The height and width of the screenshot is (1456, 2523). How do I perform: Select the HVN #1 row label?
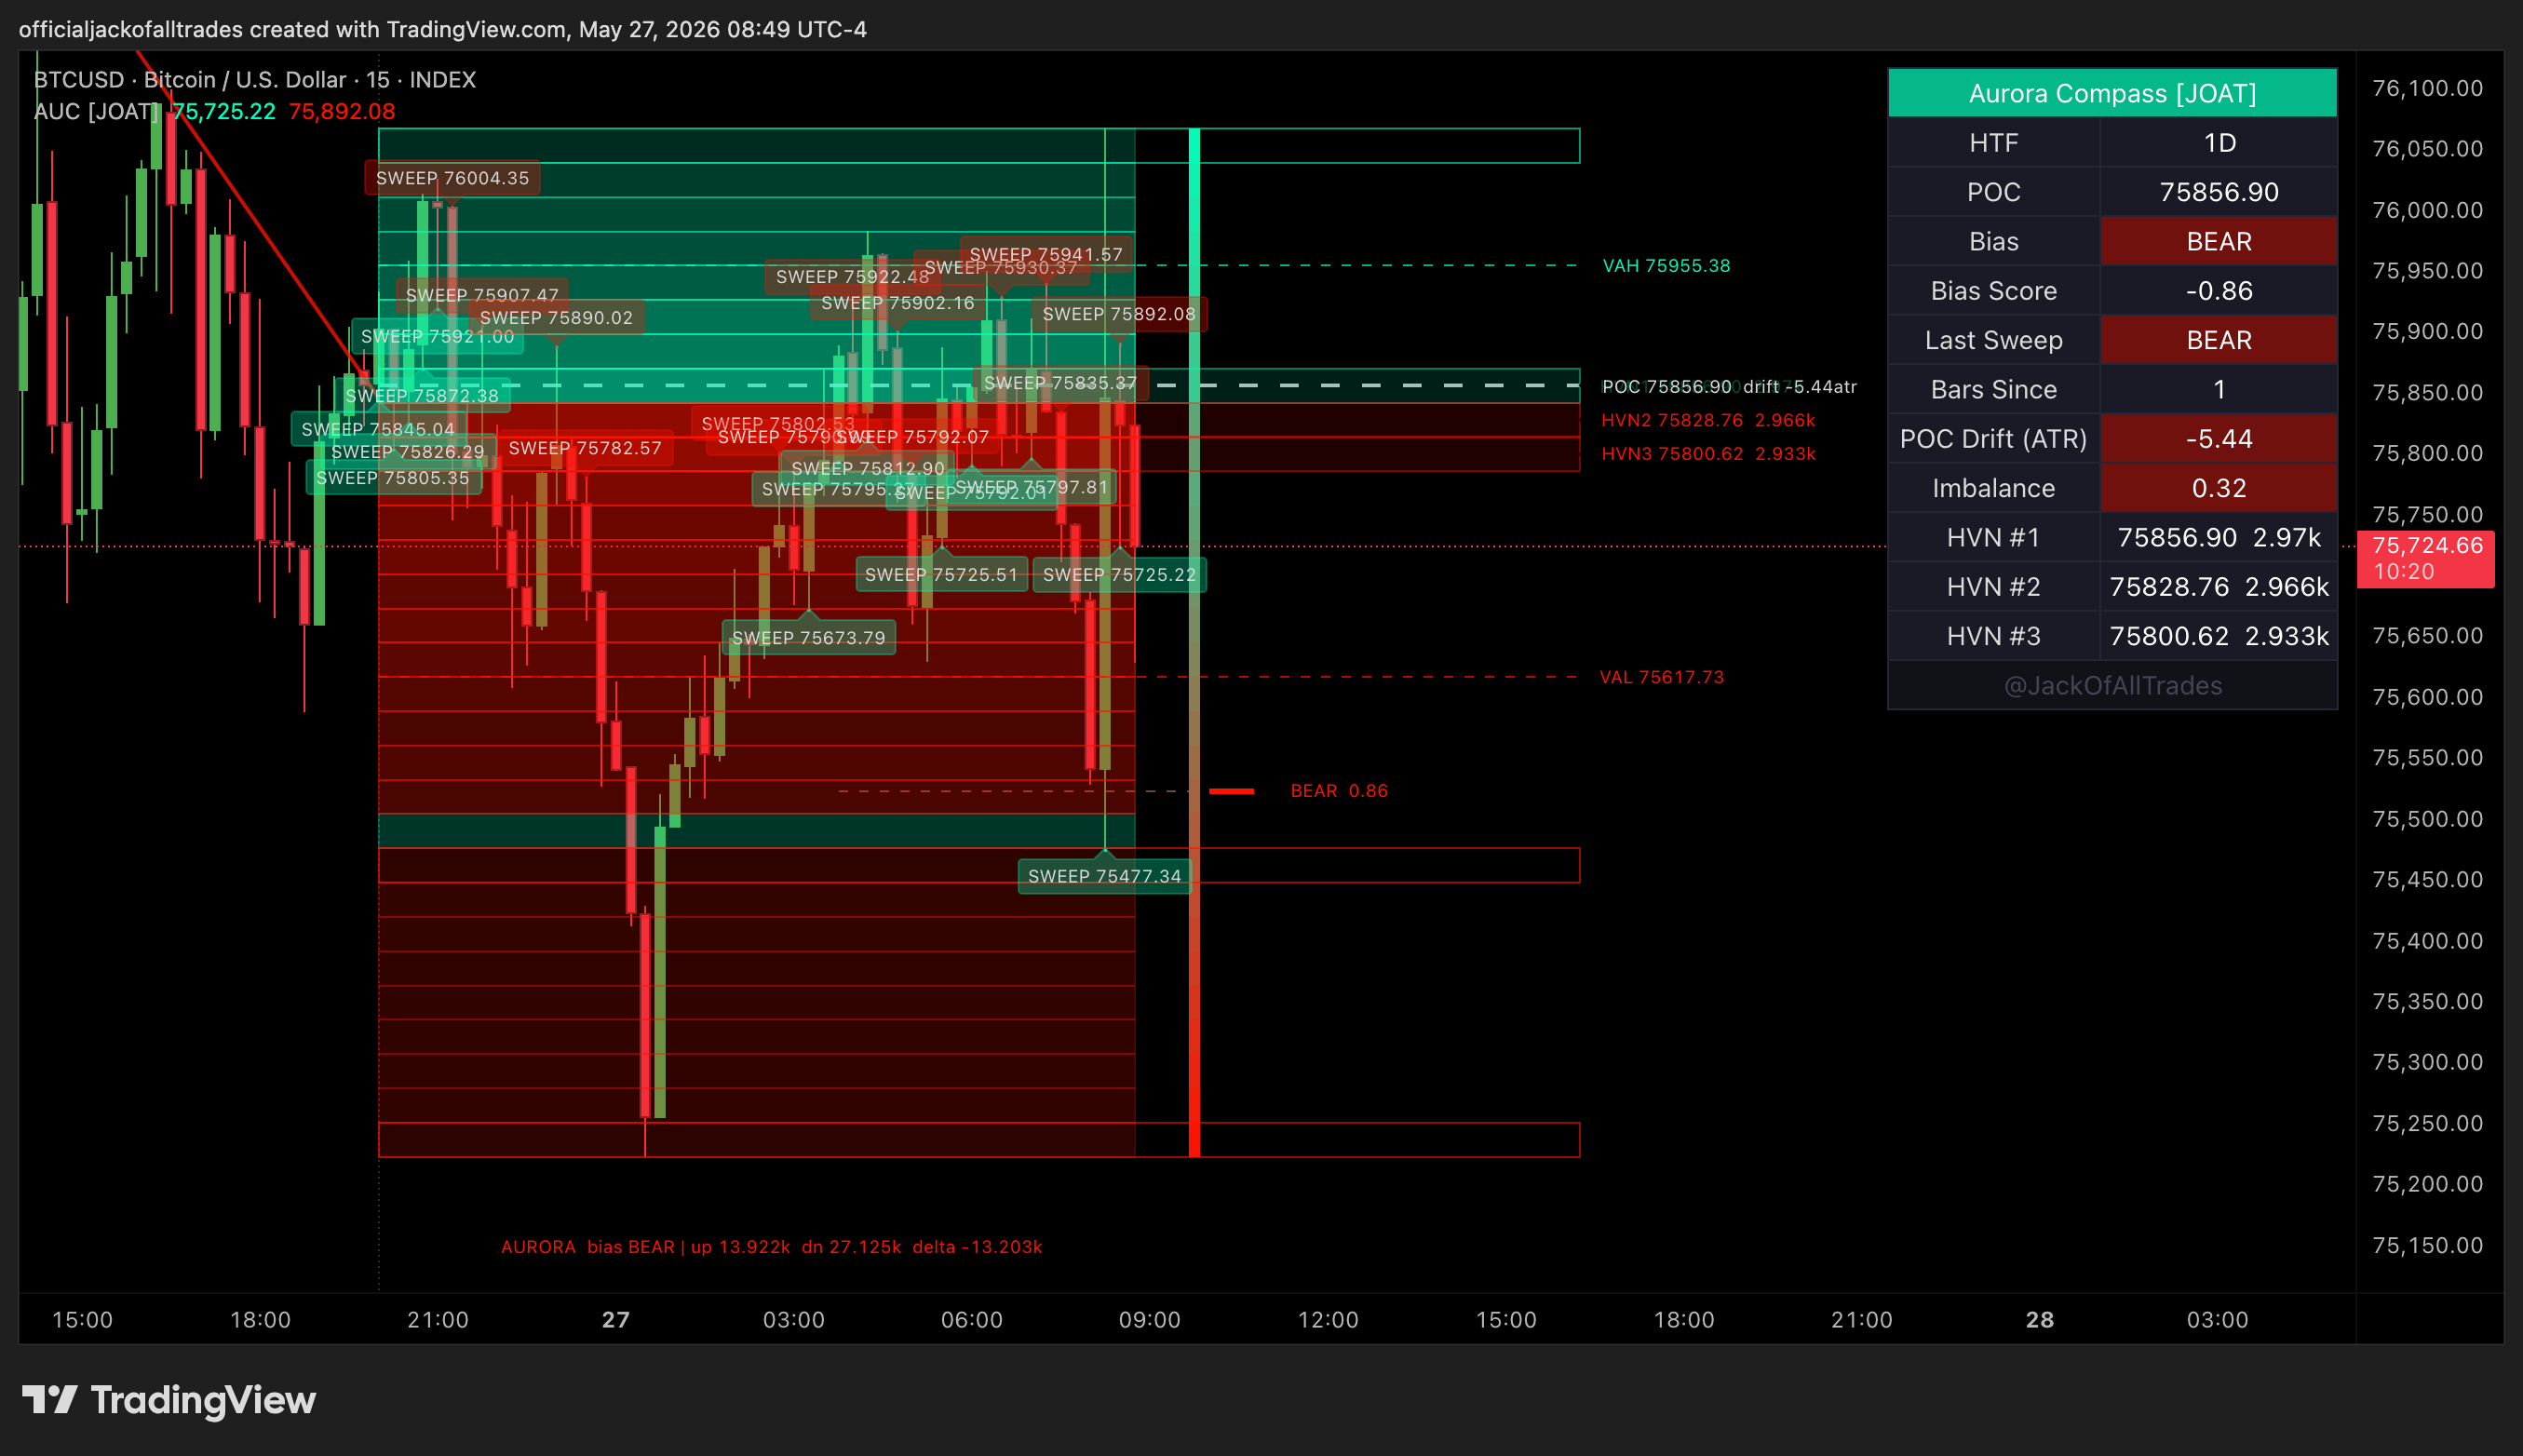(x=1993, y=538)
